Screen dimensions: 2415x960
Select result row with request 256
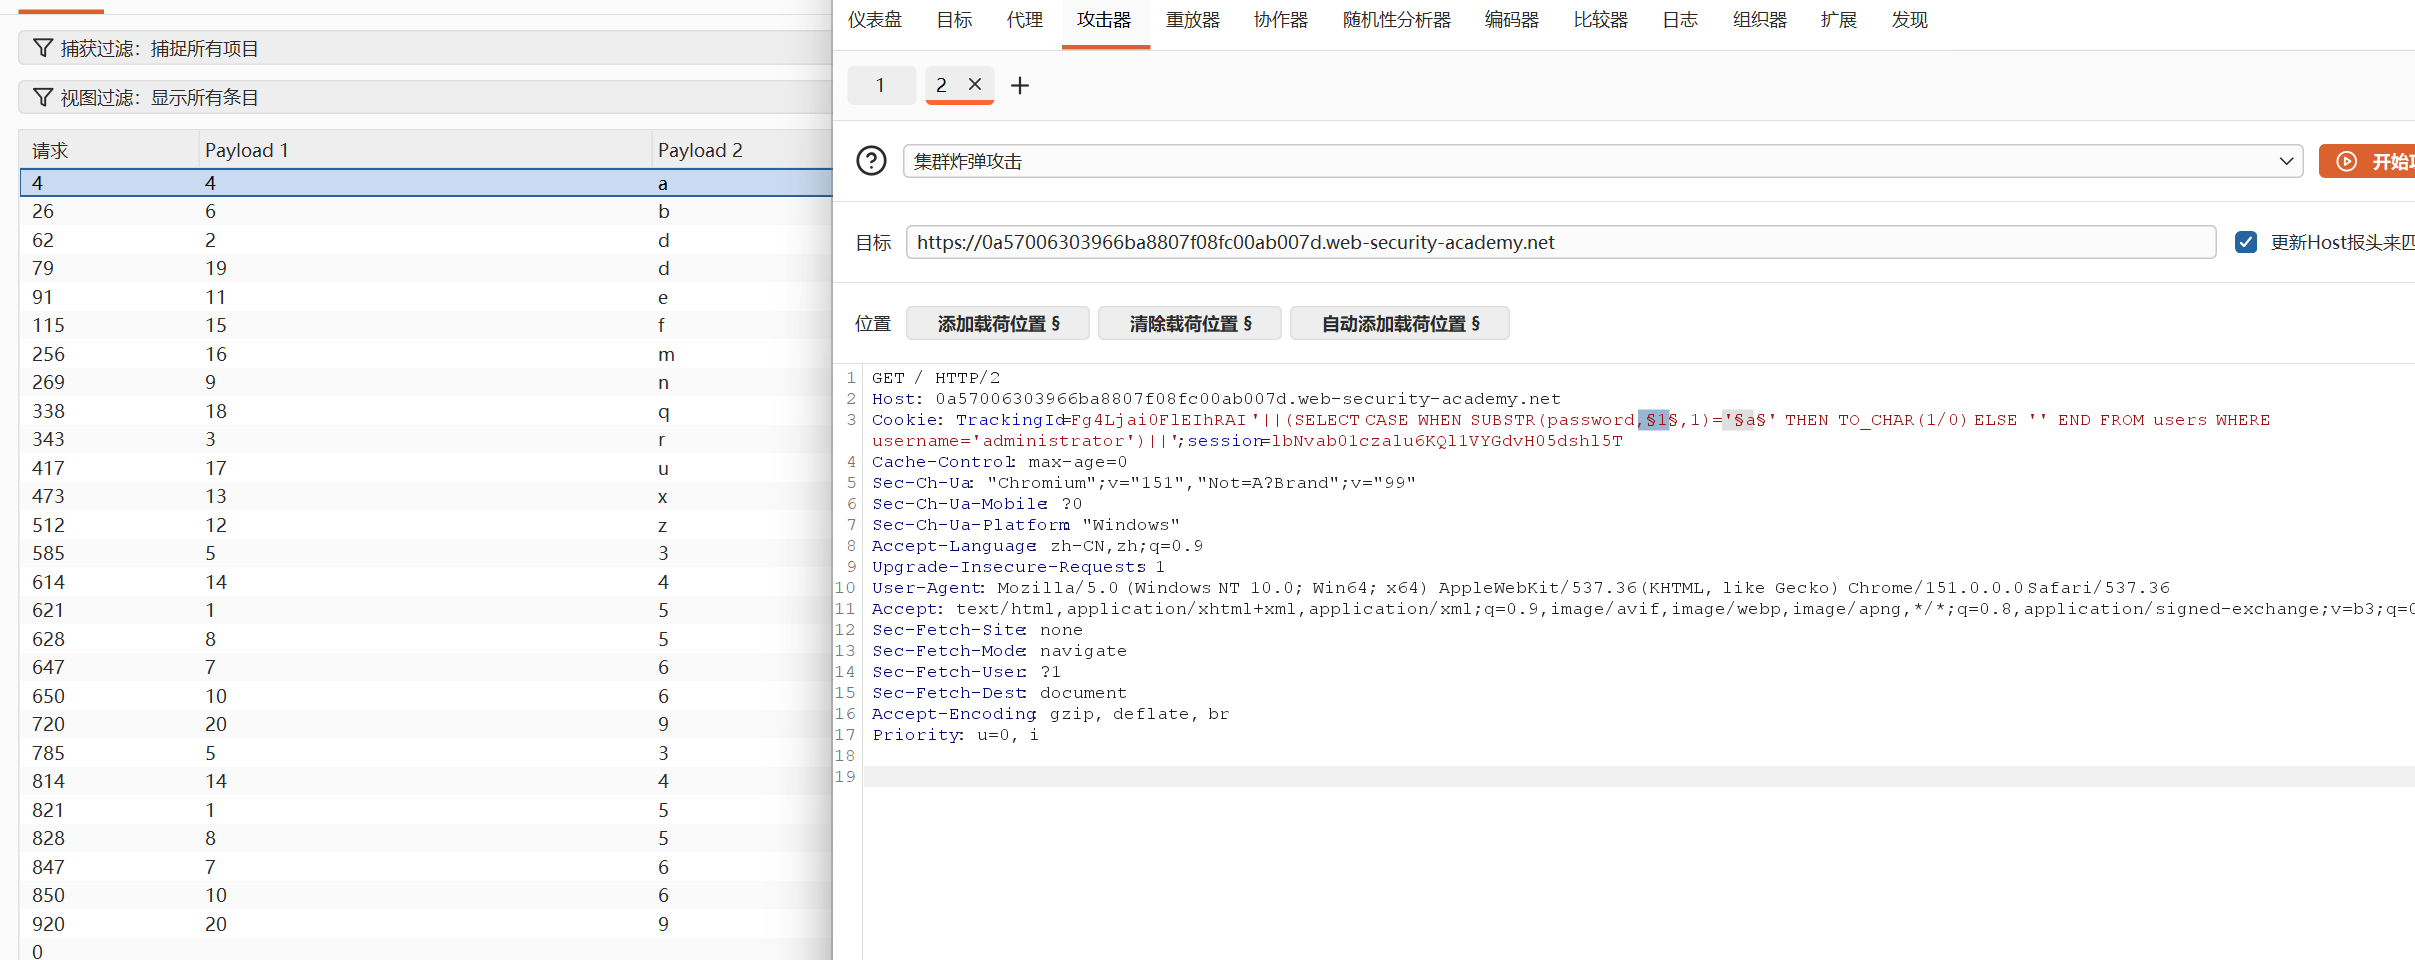(426, 354)
